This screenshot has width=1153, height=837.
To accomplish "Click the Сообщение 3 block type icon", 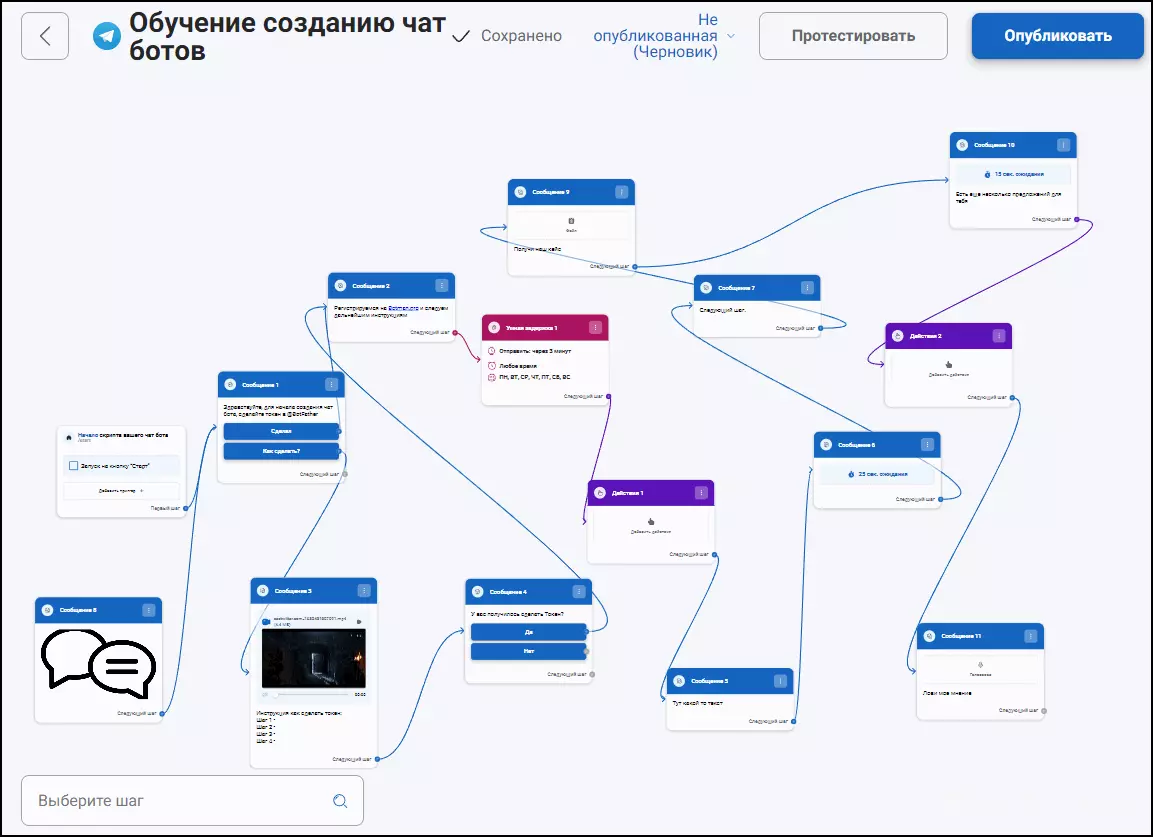I will (263, 591).
